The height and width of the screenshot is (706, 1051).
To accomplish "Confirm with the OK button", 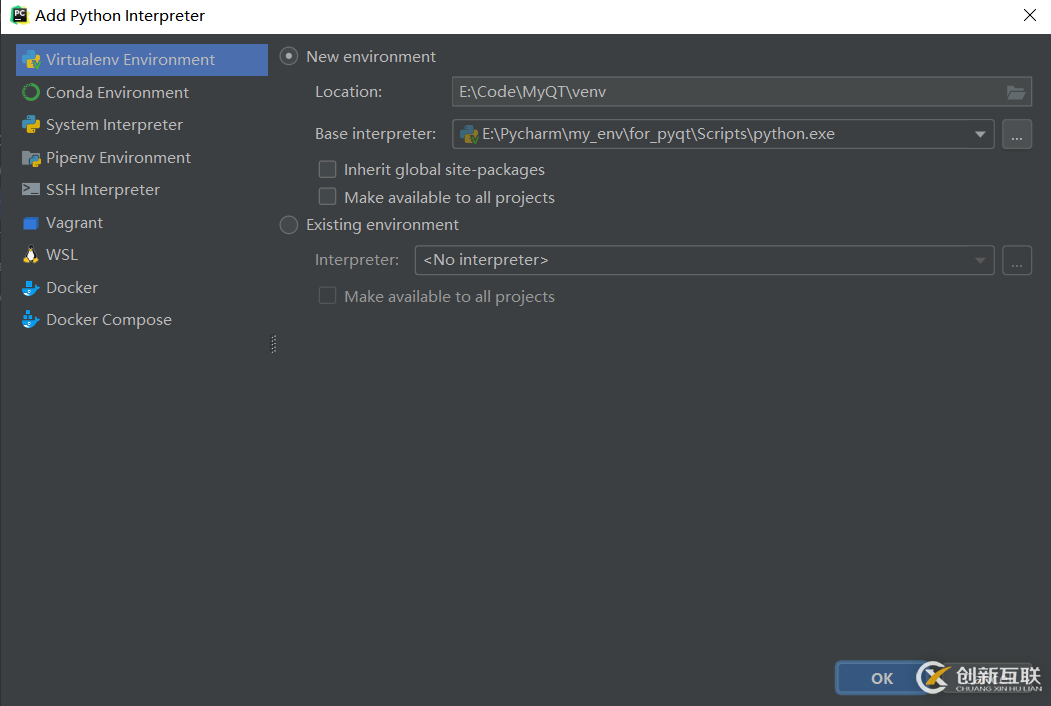I will tap(881, 678).
